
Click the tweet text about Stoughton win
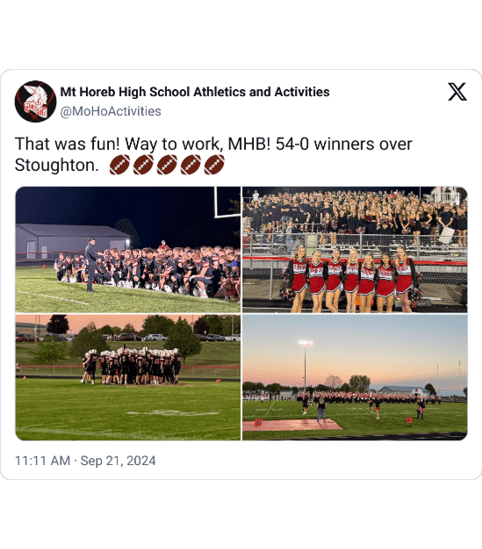pyautogui.click(x=213, y=154)
